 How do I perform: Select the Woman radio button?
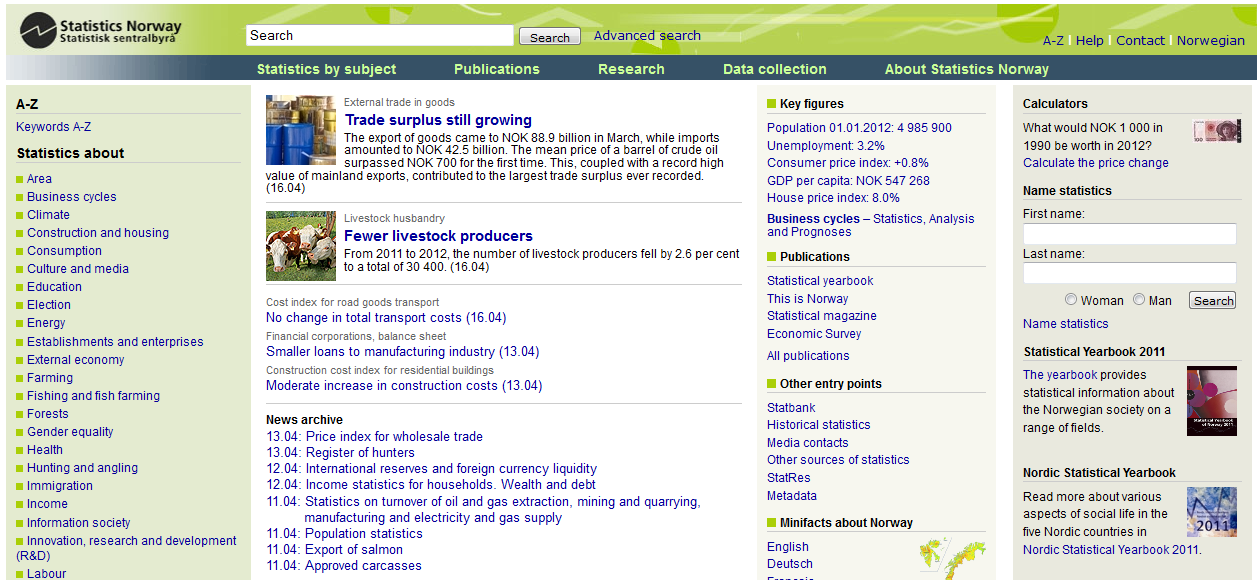point(1071,300)
